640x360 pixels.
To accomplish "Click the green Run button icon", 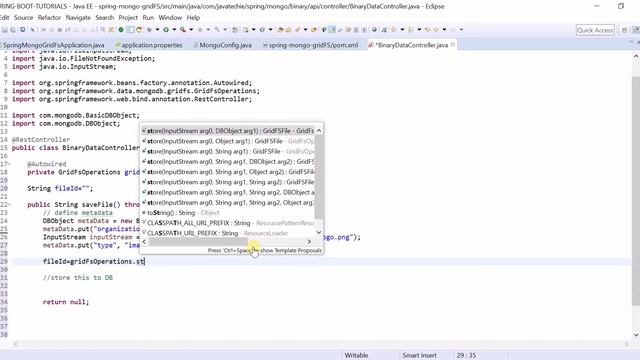I will [166, 30].
